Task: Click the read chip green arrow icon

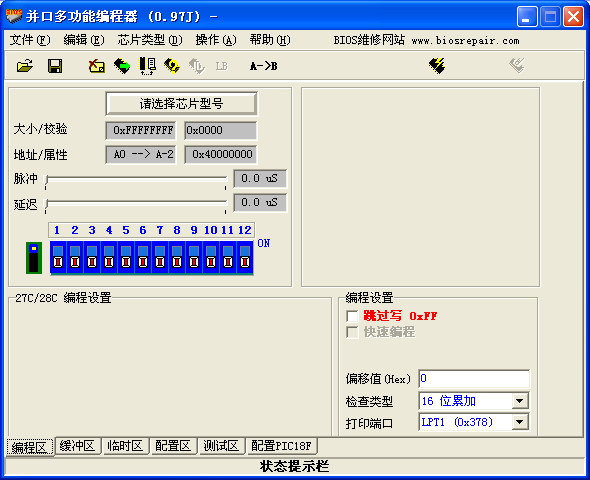Action: coord(122,66)
